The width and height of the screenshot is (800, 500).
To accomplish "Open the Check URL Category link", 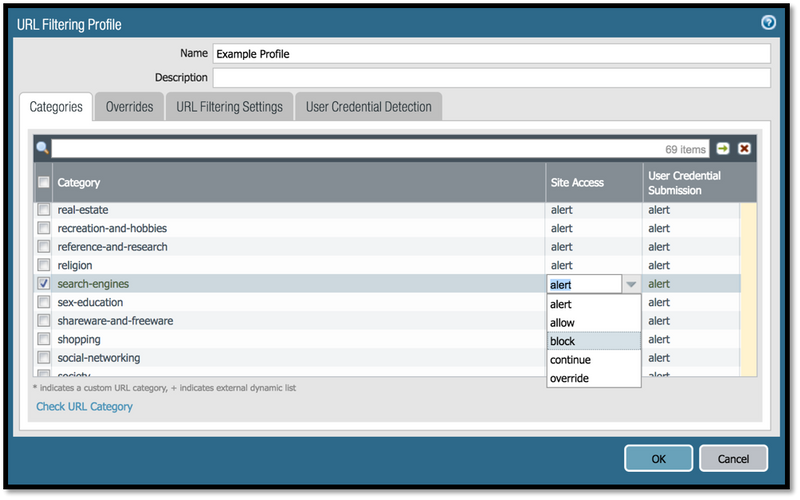I will (x=84, y=407).
